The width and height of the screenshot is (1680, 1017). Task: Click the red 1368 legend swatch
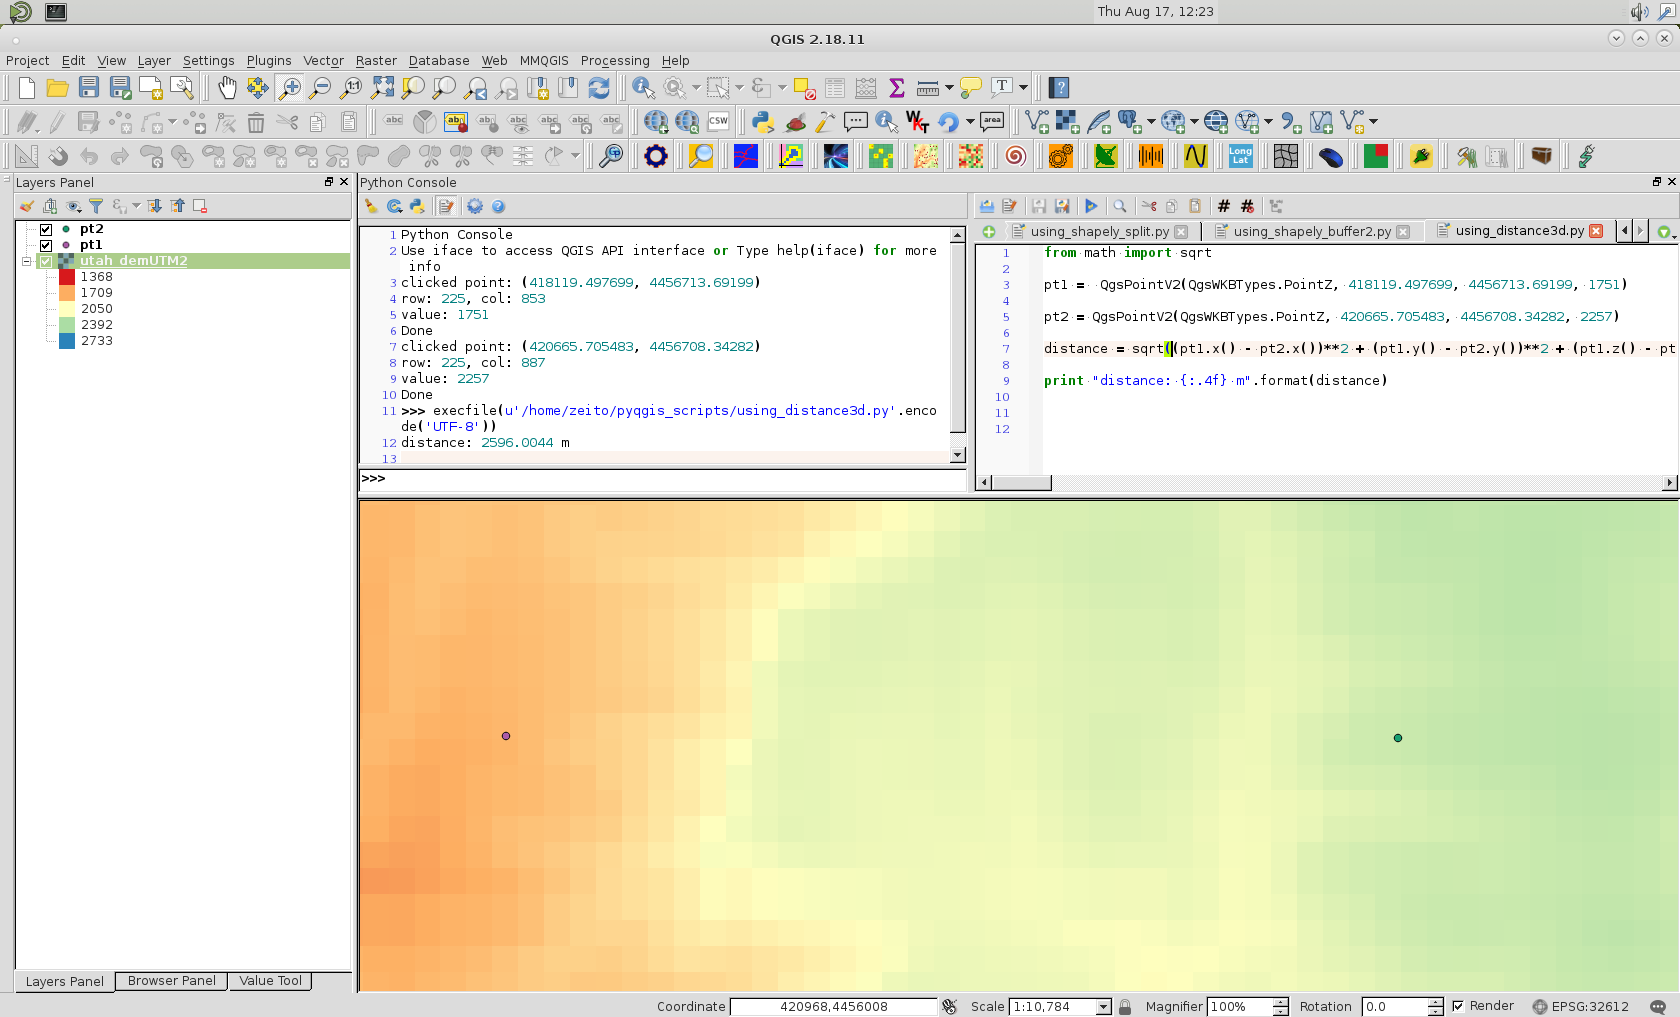click(67, 277)
